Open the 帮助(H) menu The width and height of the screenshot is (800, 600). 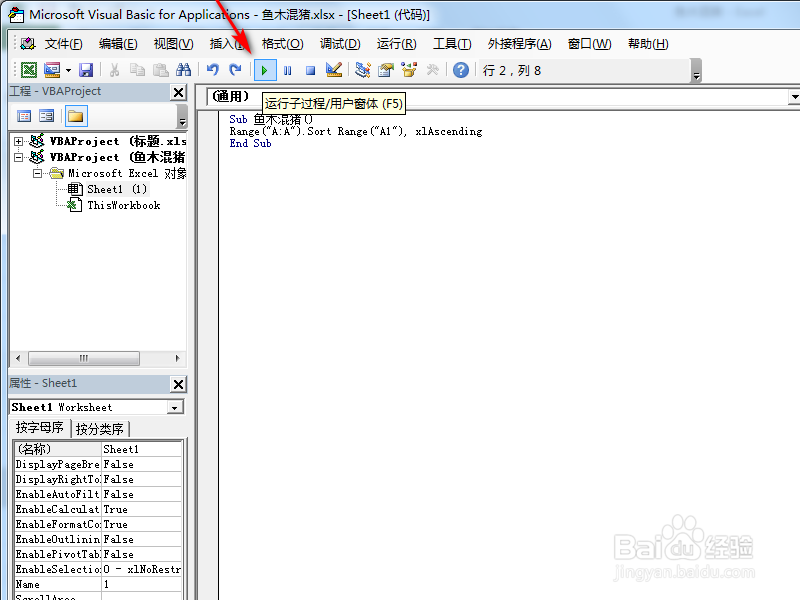648,44
